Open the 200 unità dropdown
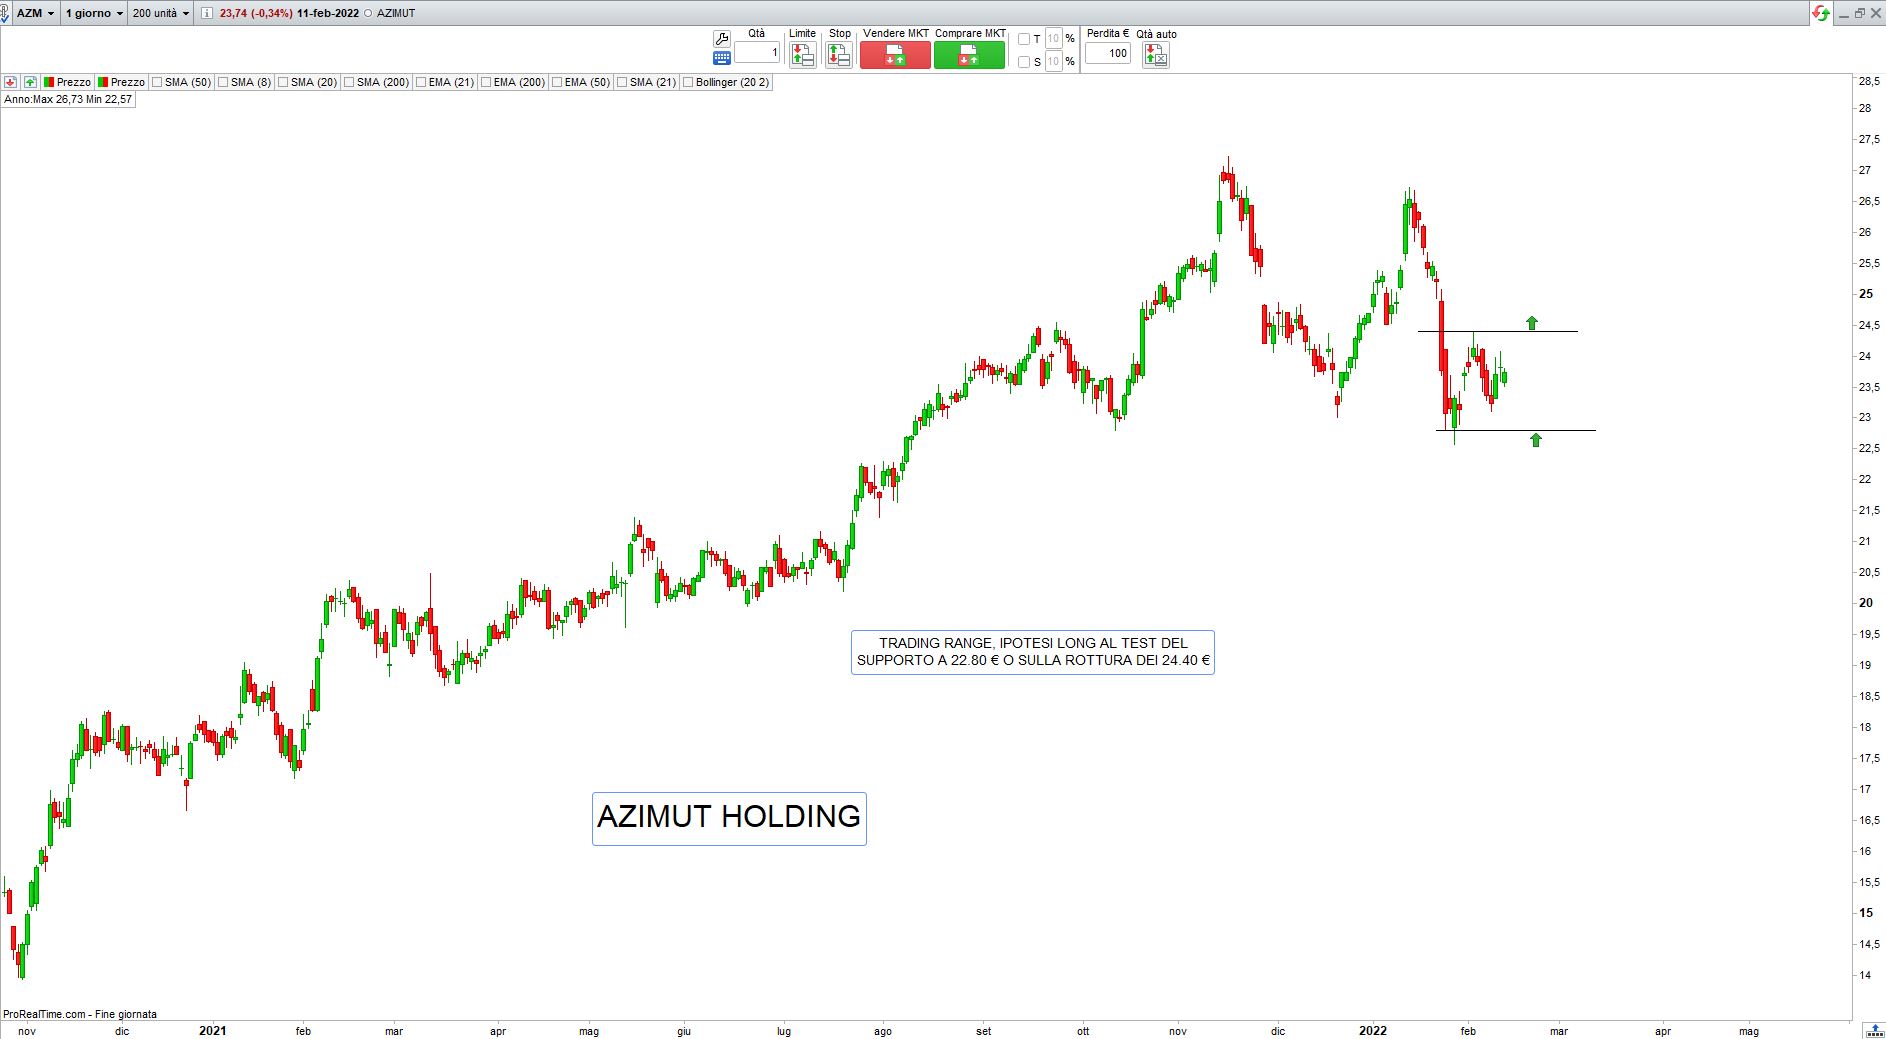 [x=161, y=13]
